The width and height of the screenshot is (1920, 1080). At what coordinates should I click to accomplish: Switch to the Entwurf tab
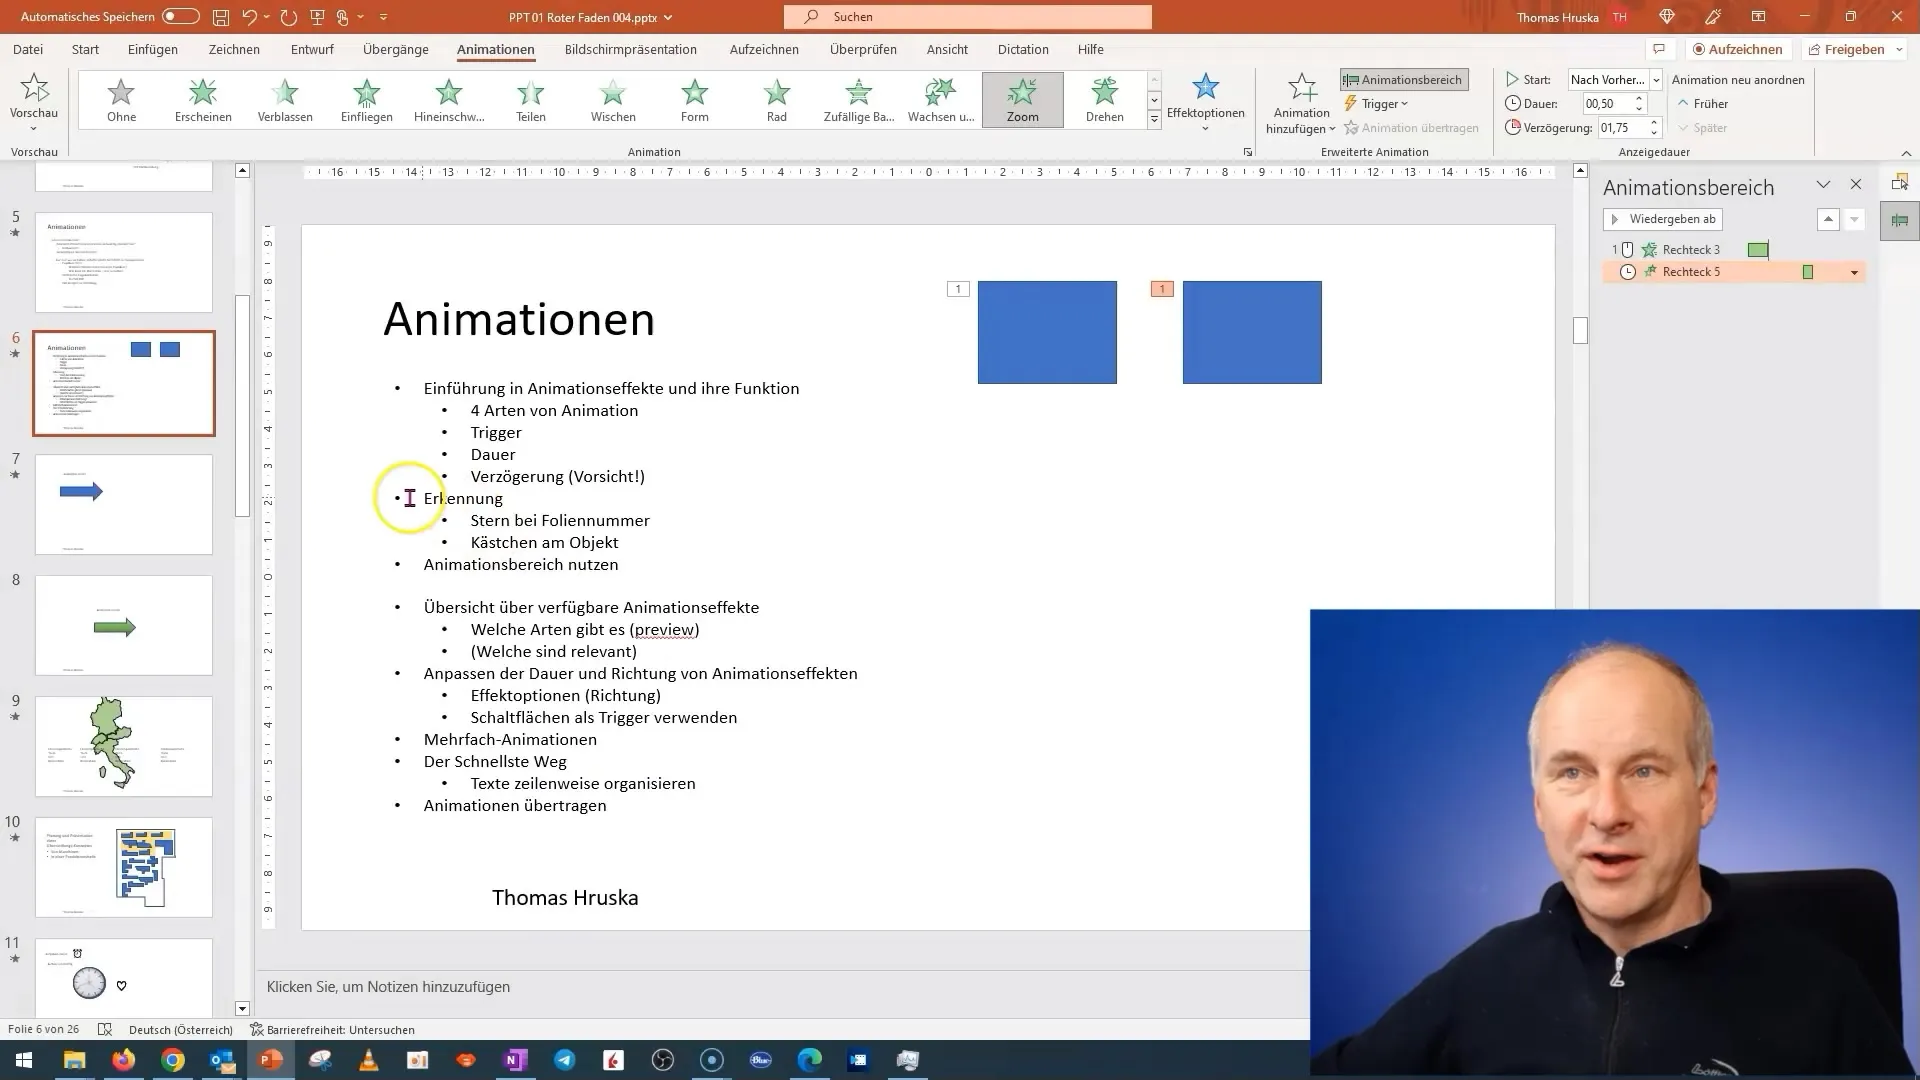[312, 49]
